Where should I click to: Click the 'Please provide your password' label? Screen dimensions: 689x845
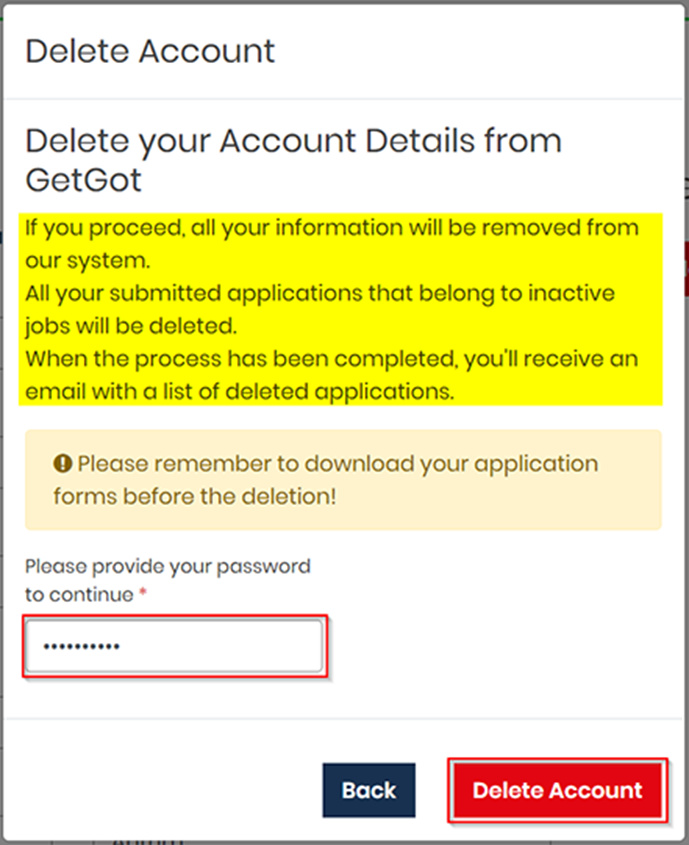(x=168, y=567)
